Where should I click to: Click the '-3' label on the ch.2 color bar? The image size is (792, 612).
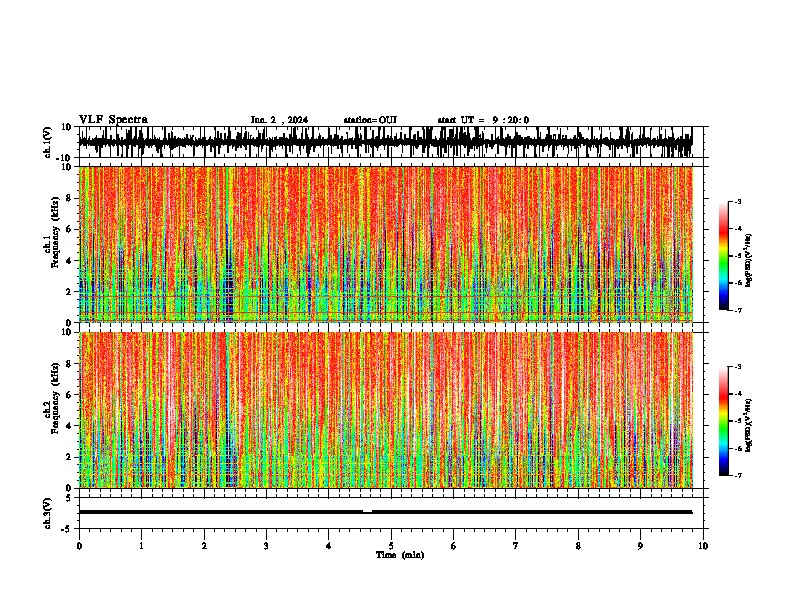[737, 367]
